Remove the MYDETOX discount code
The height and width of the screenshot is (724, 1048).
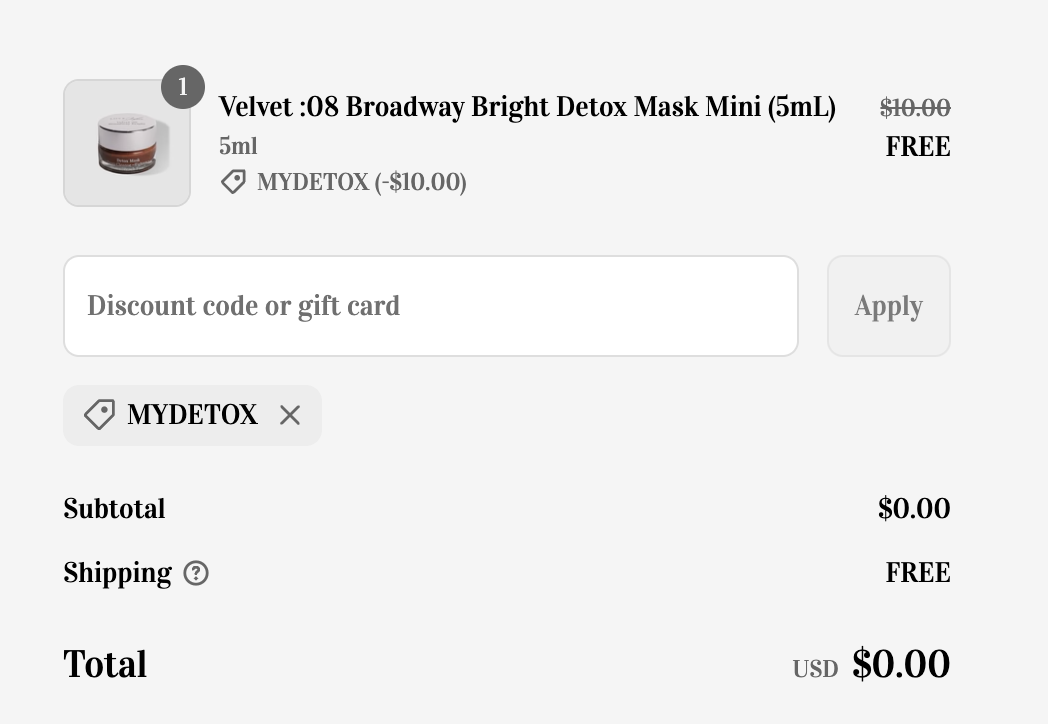(290, 415)
